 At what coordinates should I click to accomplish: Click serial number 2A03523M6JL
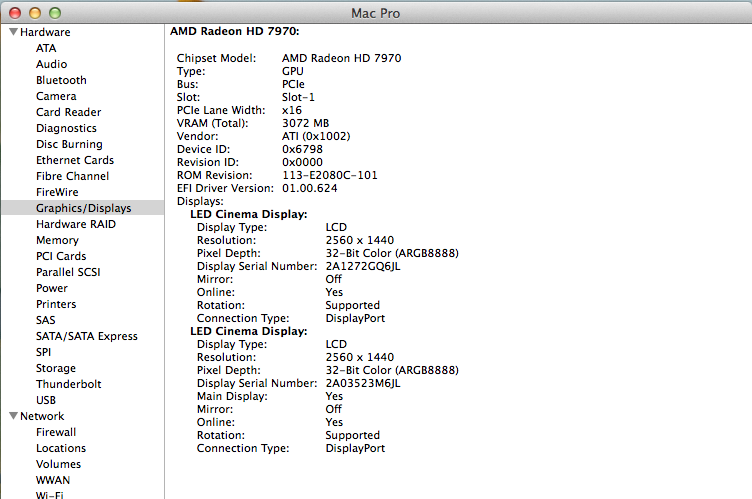(x=363, y=383)
